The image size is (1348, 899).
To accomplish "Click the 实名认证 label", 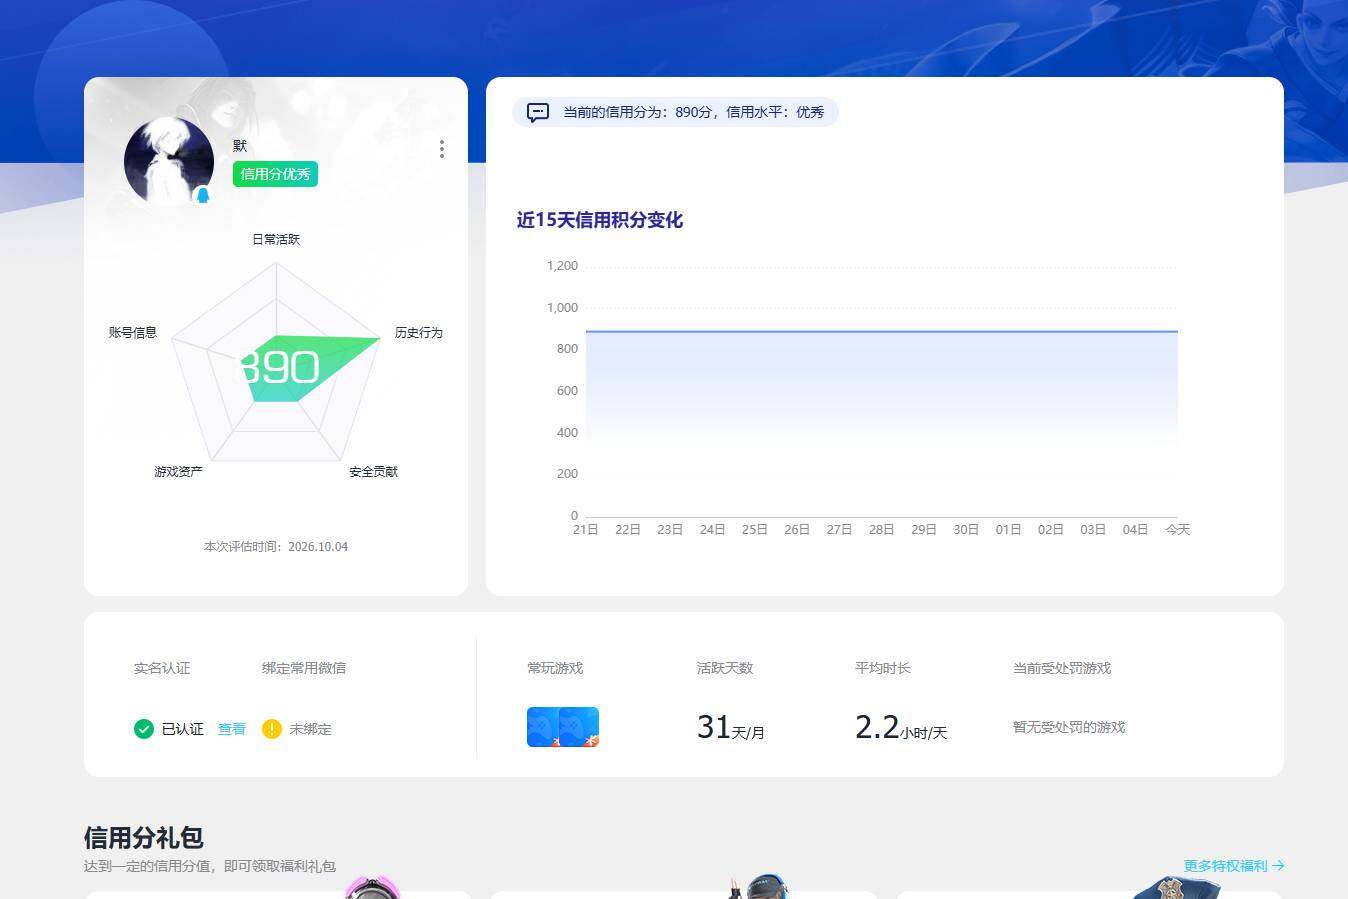I will 162,668.
